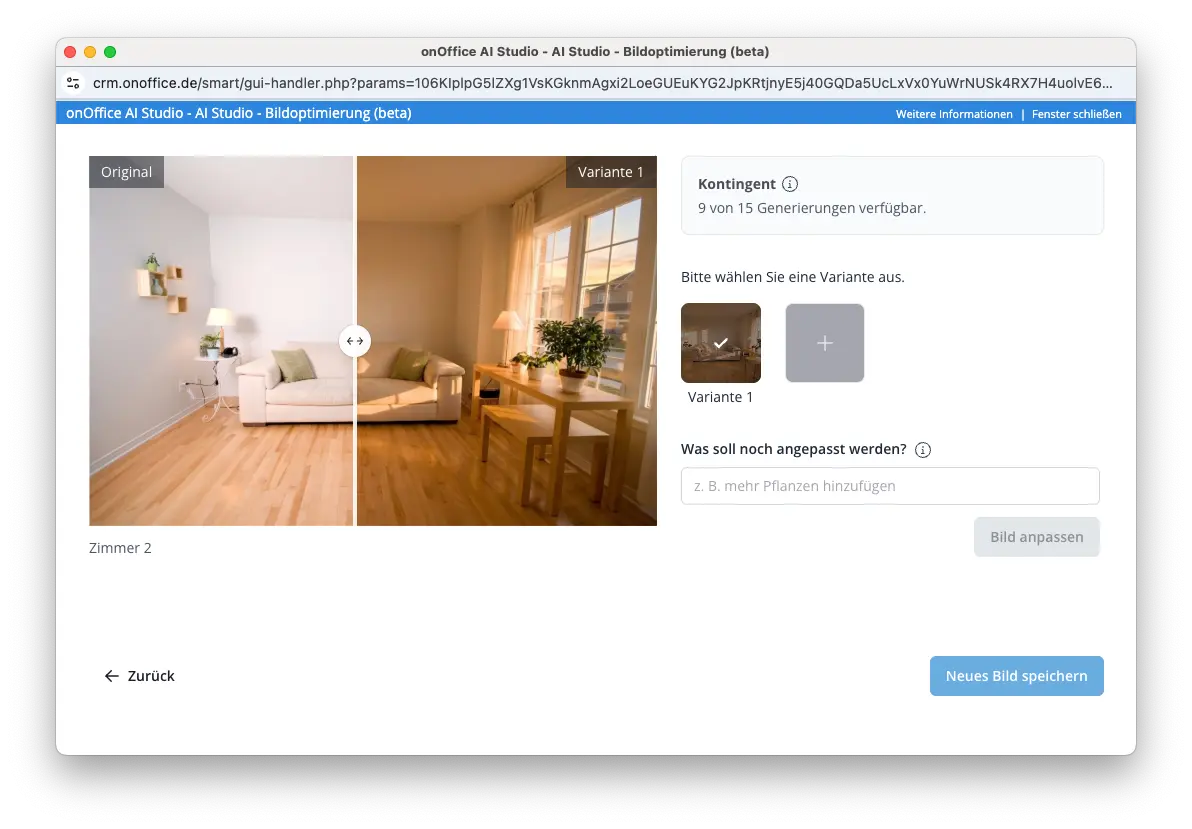This screenshot has width=1192, height=829.
Task: Click the green macOS full-screen window button
Action: [x=110, y=52]
